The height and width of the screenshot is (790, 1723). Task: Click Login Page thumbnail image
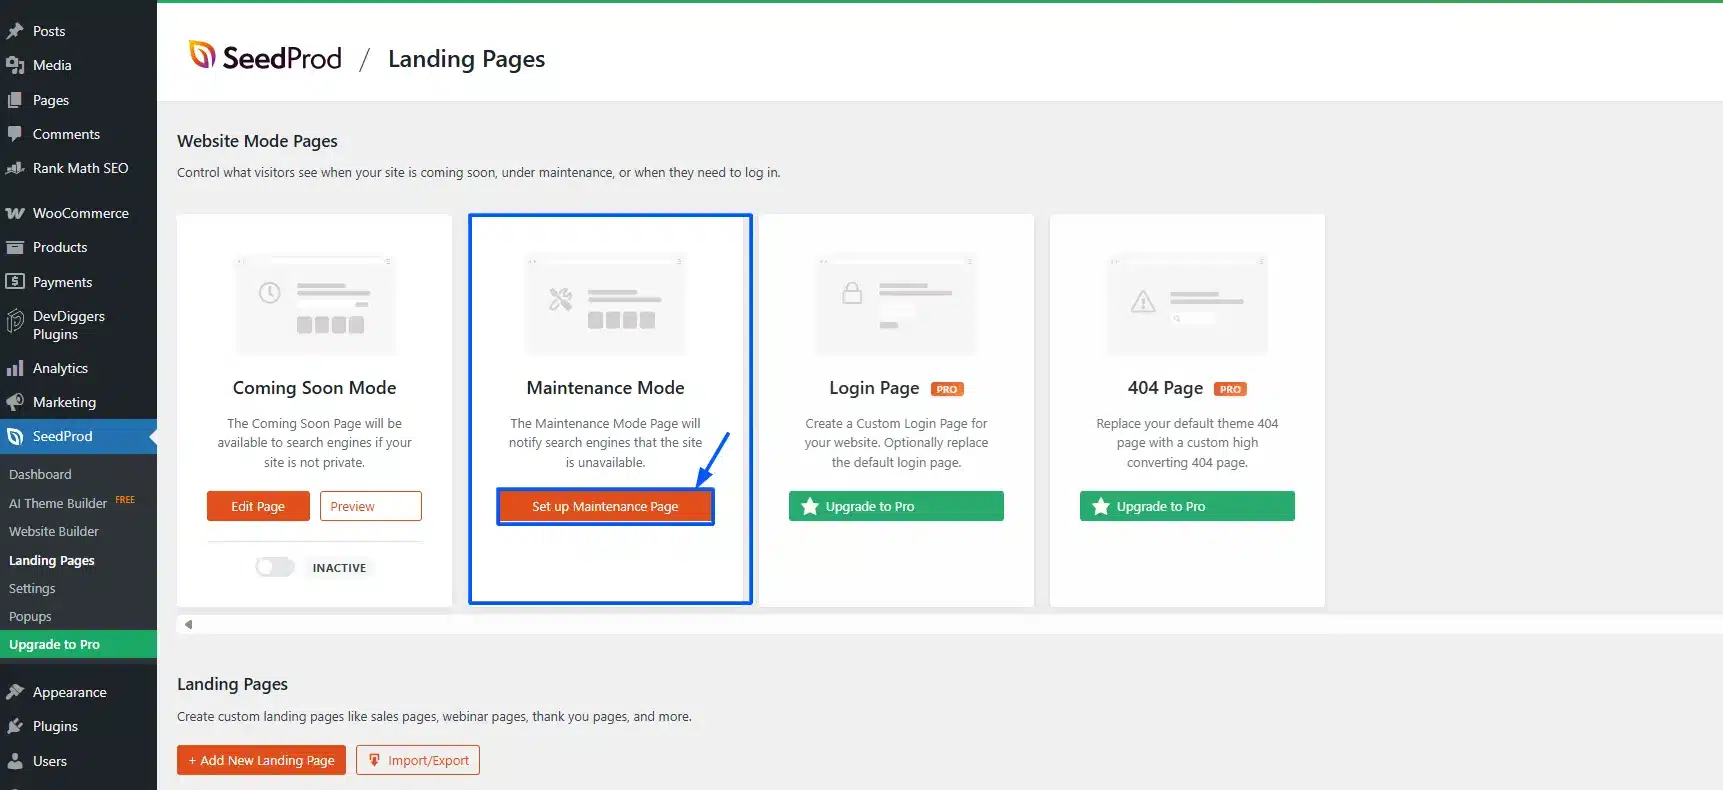click(x=896, y=304)
